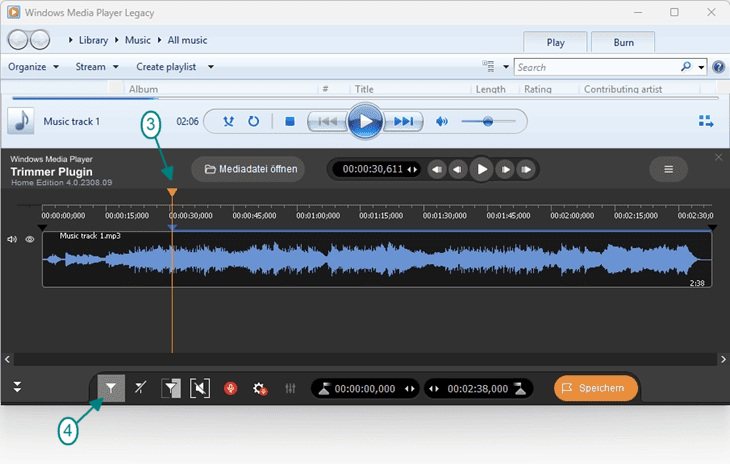Click the seek progress bar of Media Player
The height and width of the screenshot is (464, 730).
pyautogui.click(x=365, y=98)
